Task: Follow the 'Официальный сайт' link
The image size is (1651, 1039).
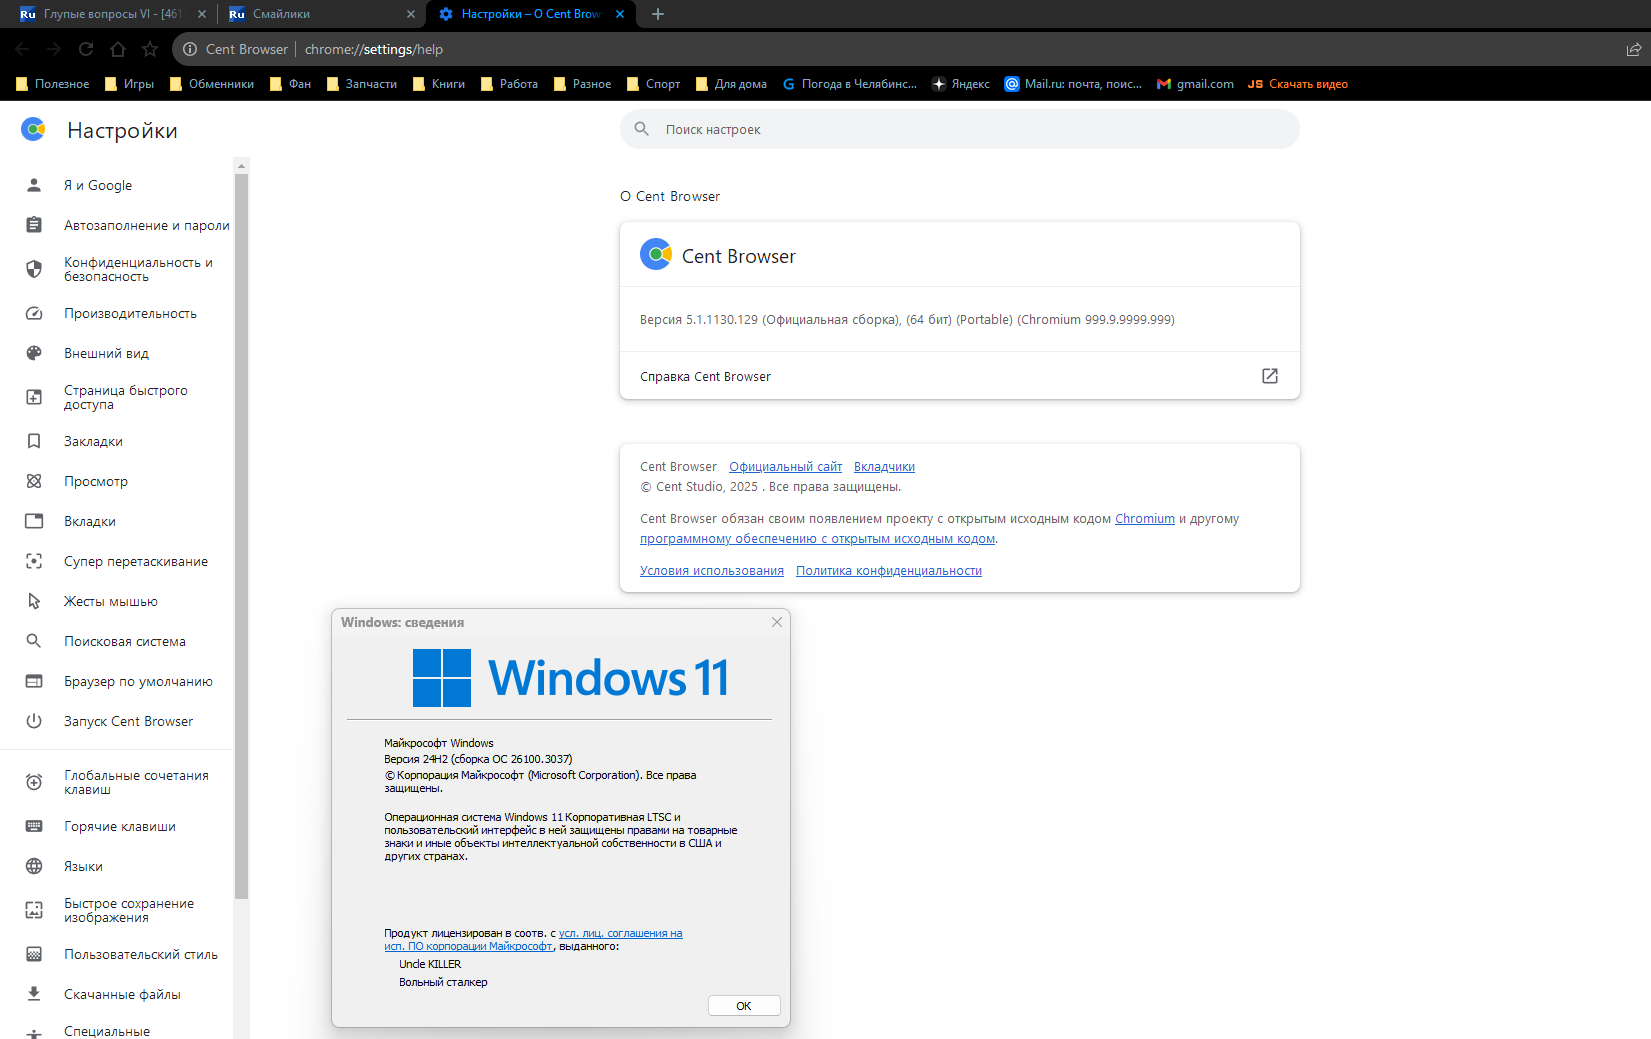Action: [785, 467]
